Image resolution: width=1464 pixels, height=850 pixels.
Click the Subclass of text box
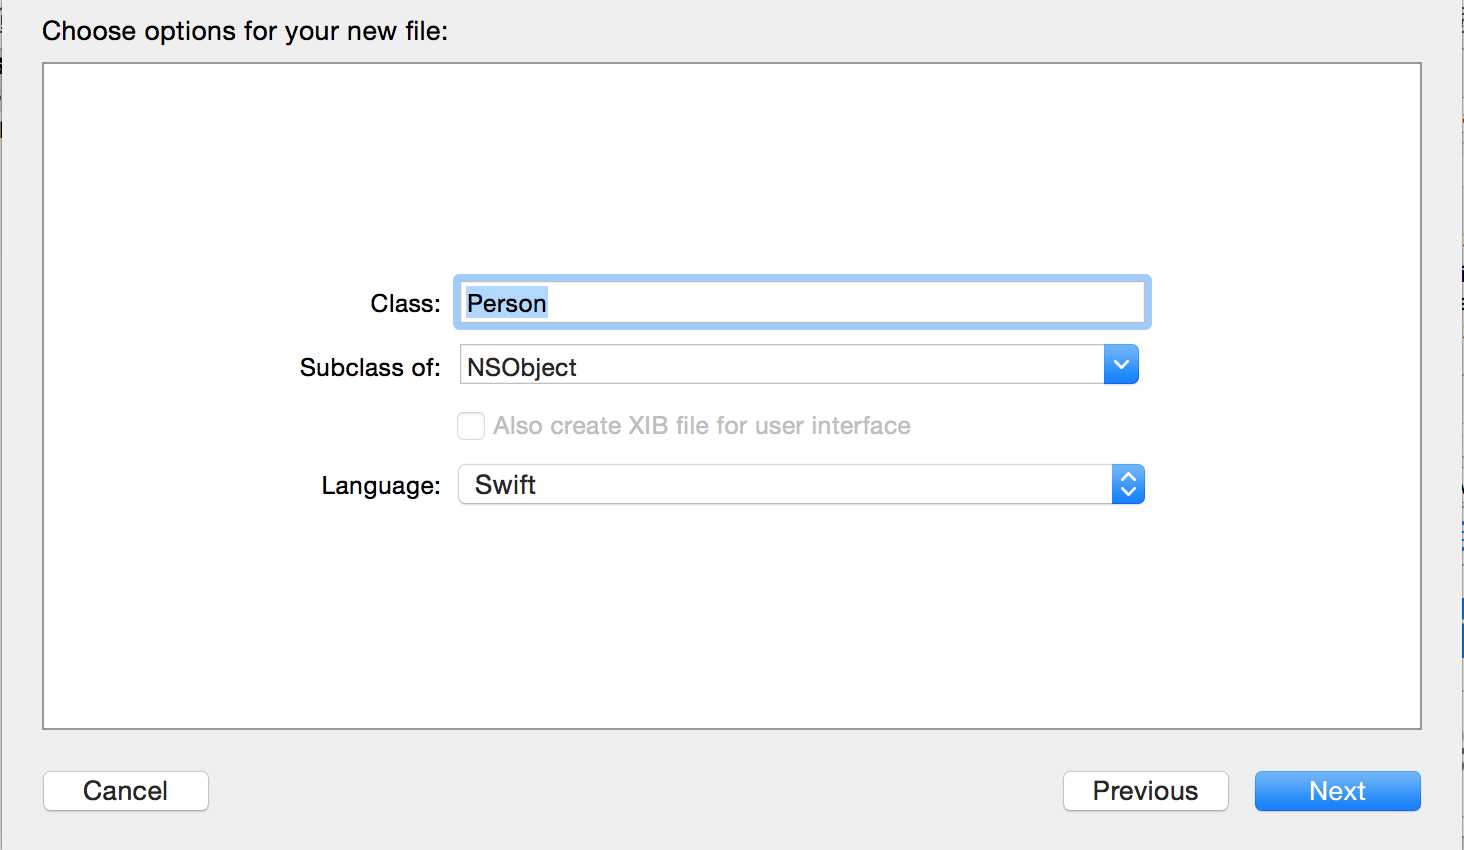click(780, 366)
